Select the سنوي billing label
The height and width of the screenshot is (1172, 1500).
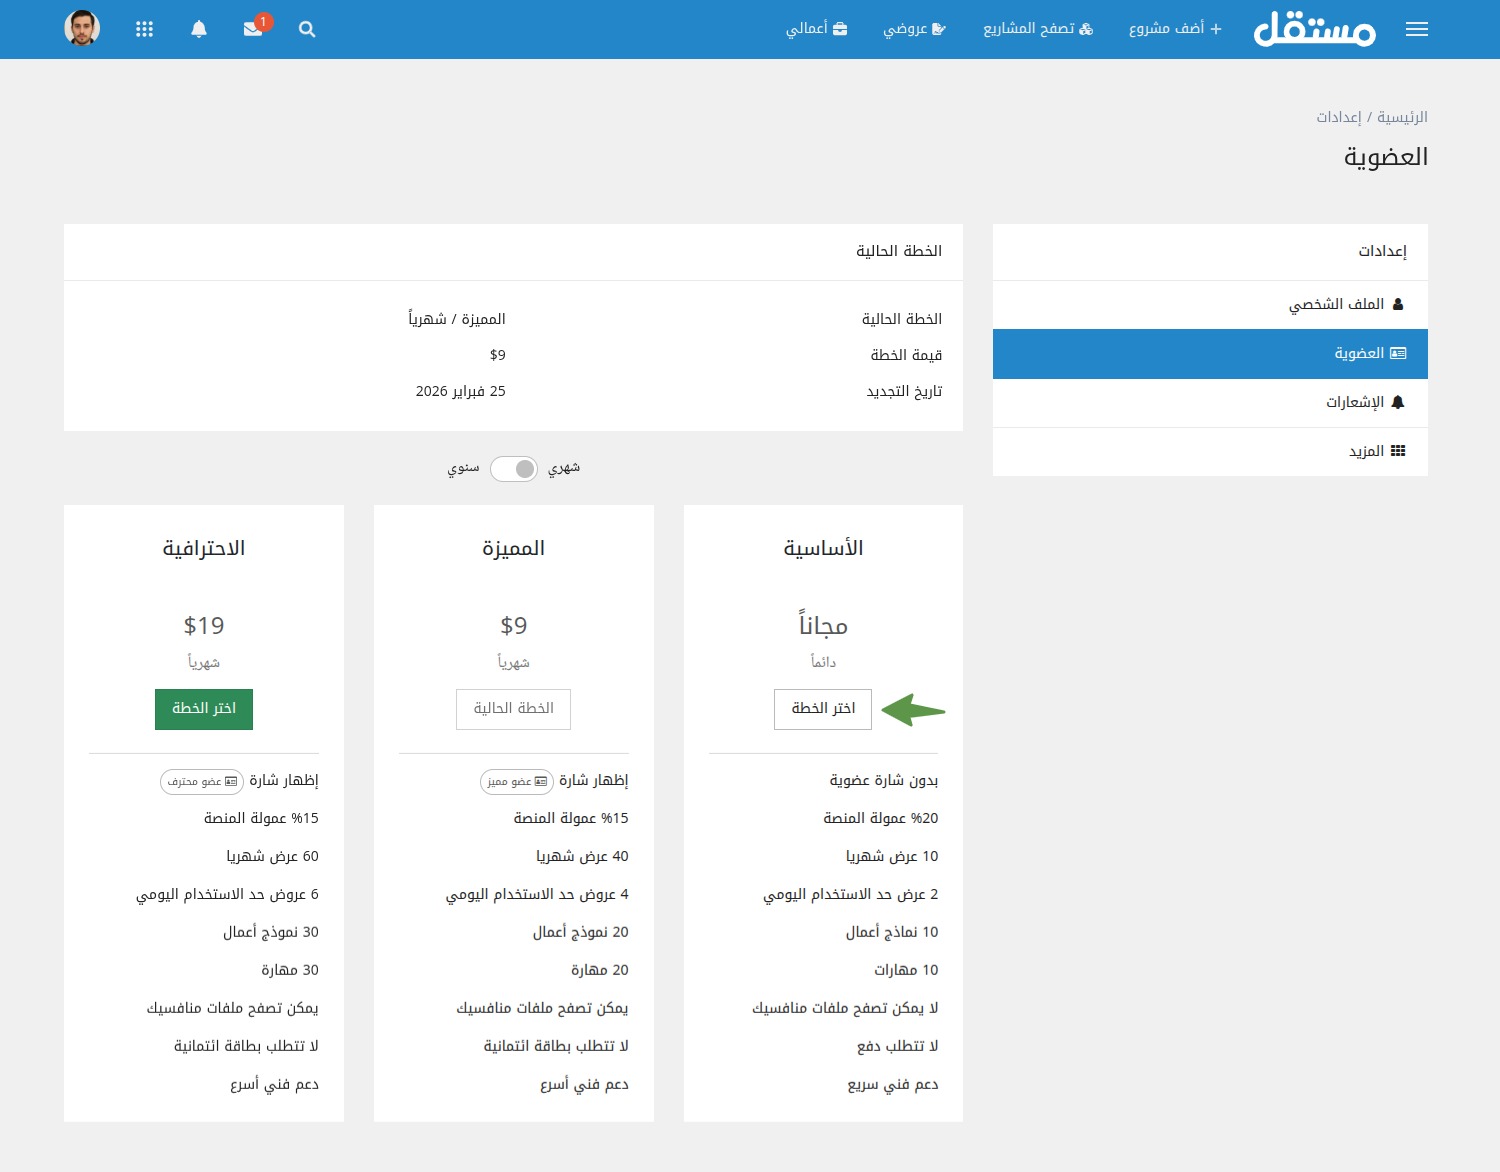coord(463,468)
